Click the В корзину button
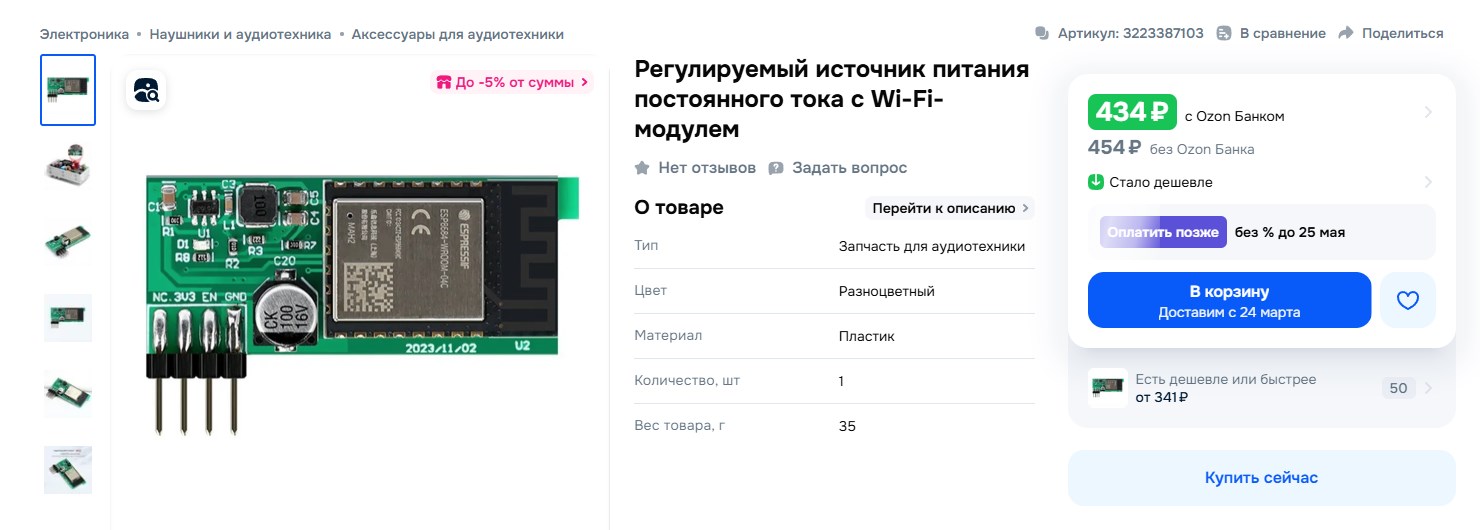Screen dimensions: 1480x530 (x=1229, y=300)
